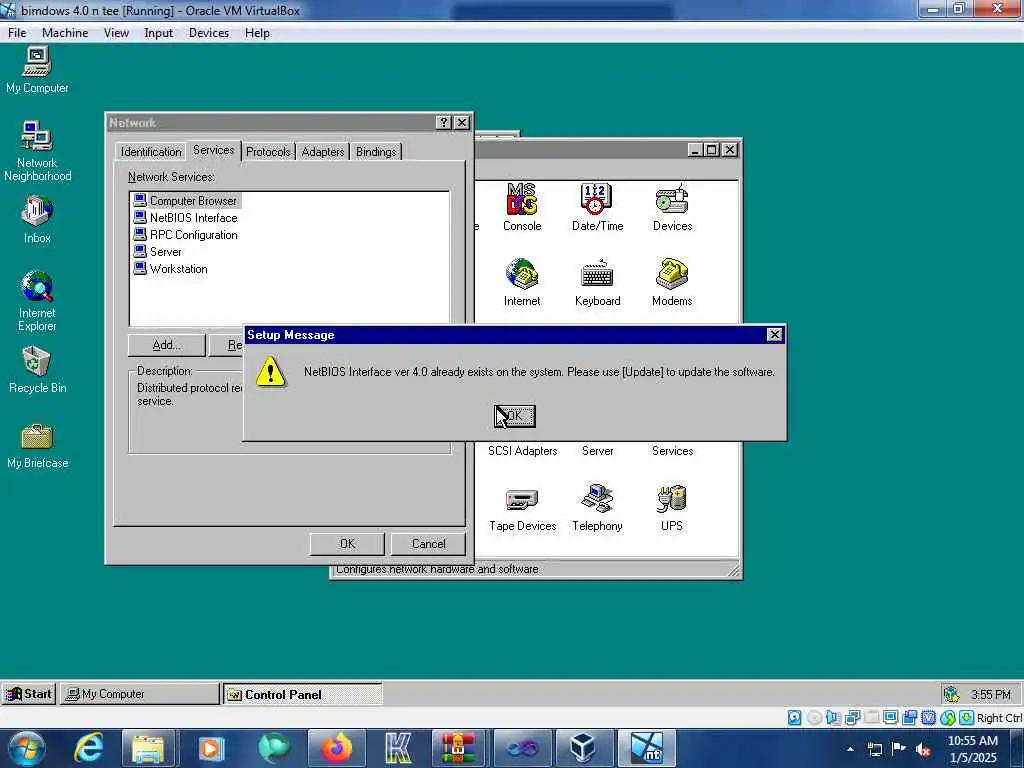Open Internet icon in Control Panel

[522, 283]
